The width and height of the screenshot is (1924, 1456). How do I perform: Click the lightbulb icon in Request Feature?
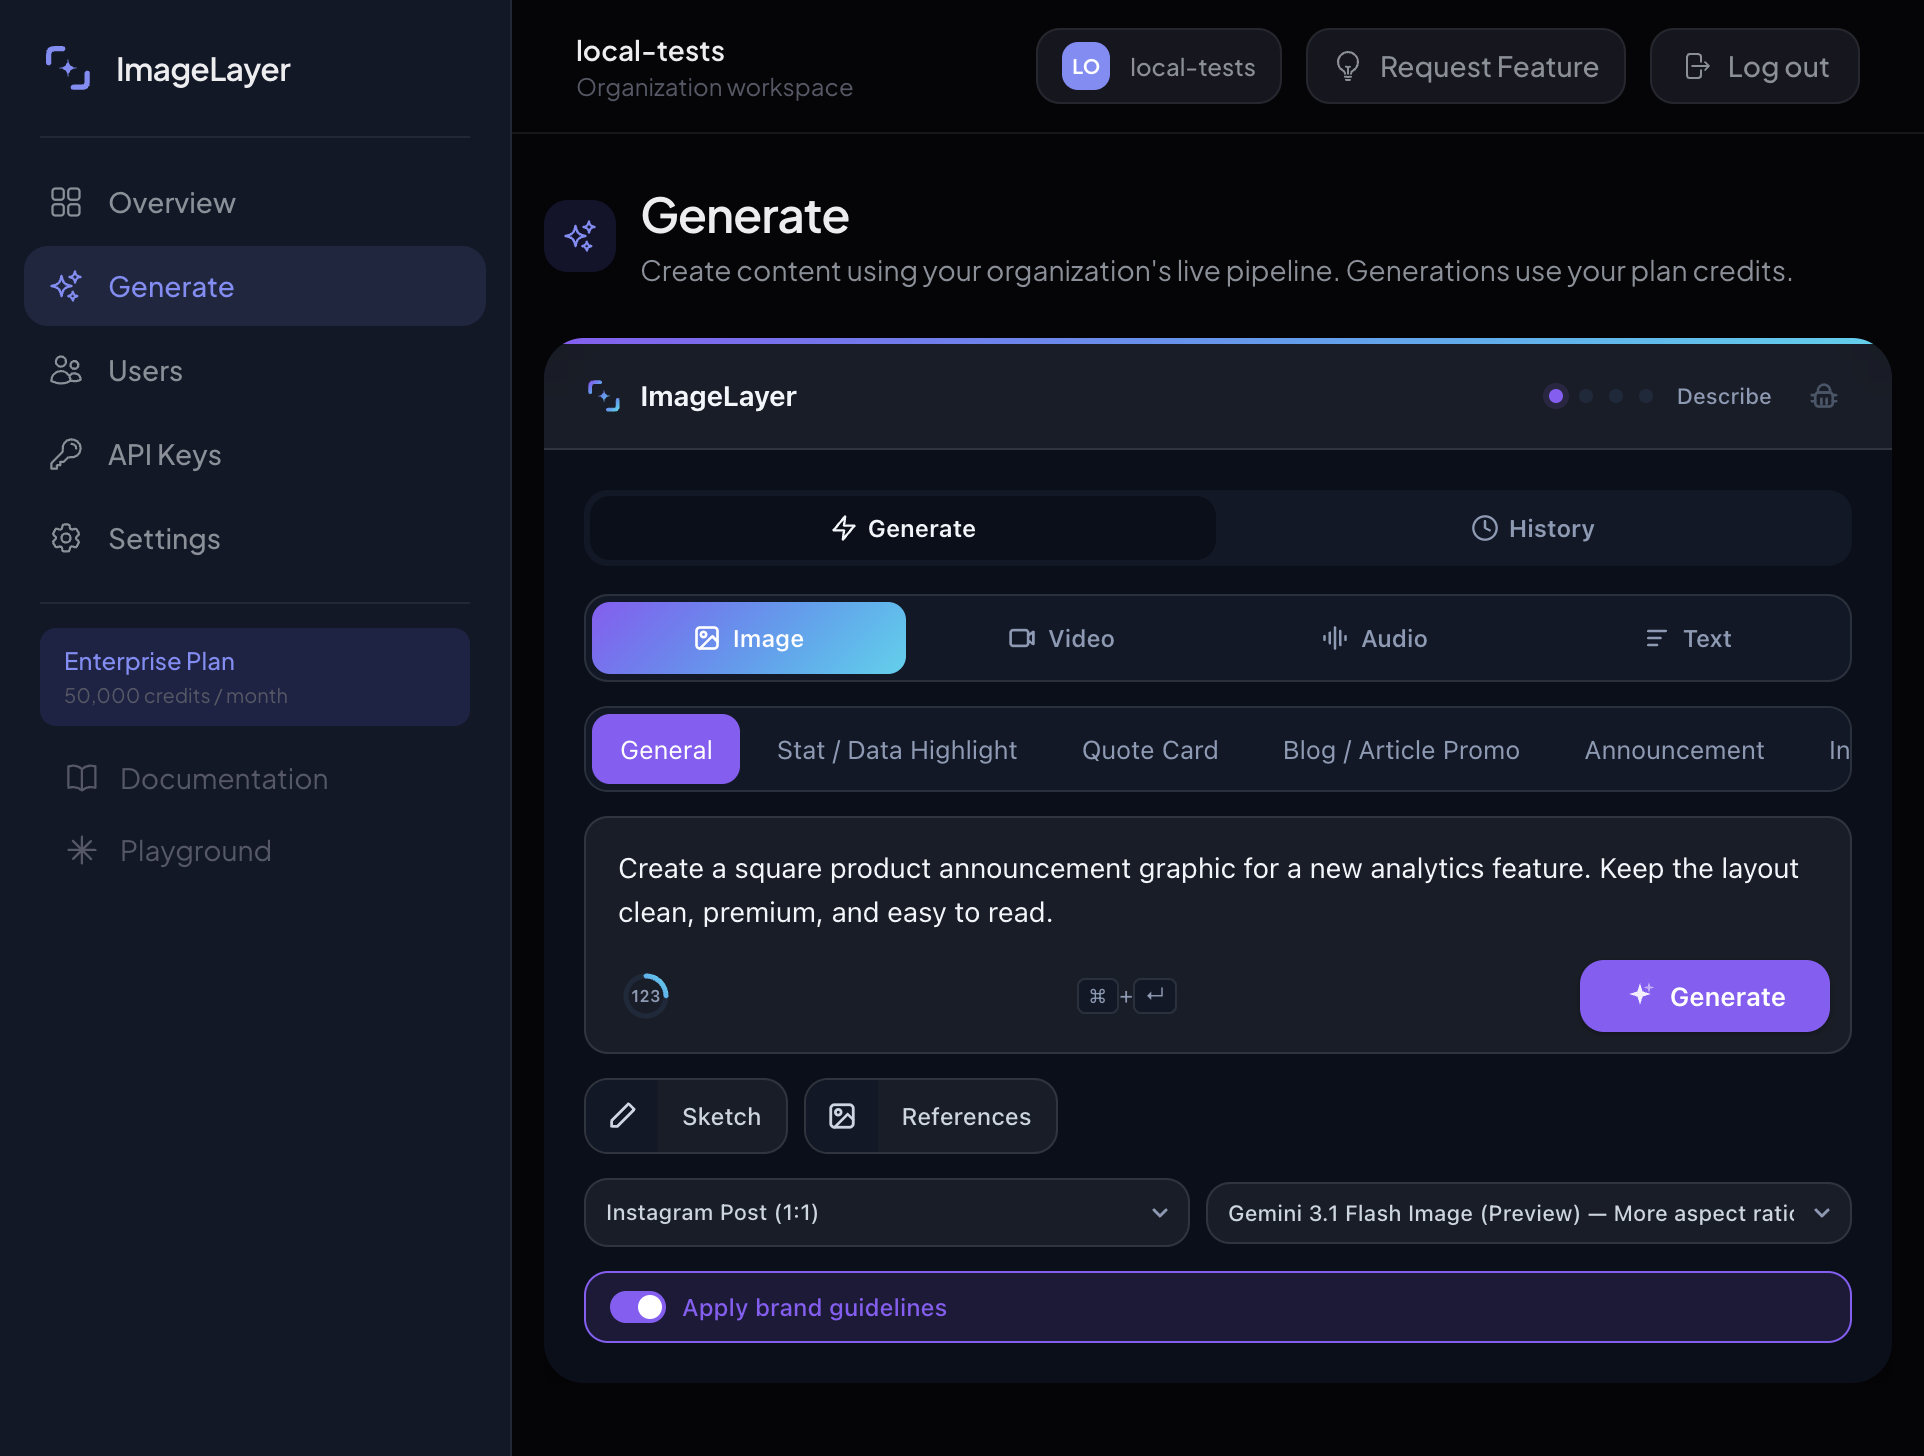pyautogui.click(x=1348, y=66)
